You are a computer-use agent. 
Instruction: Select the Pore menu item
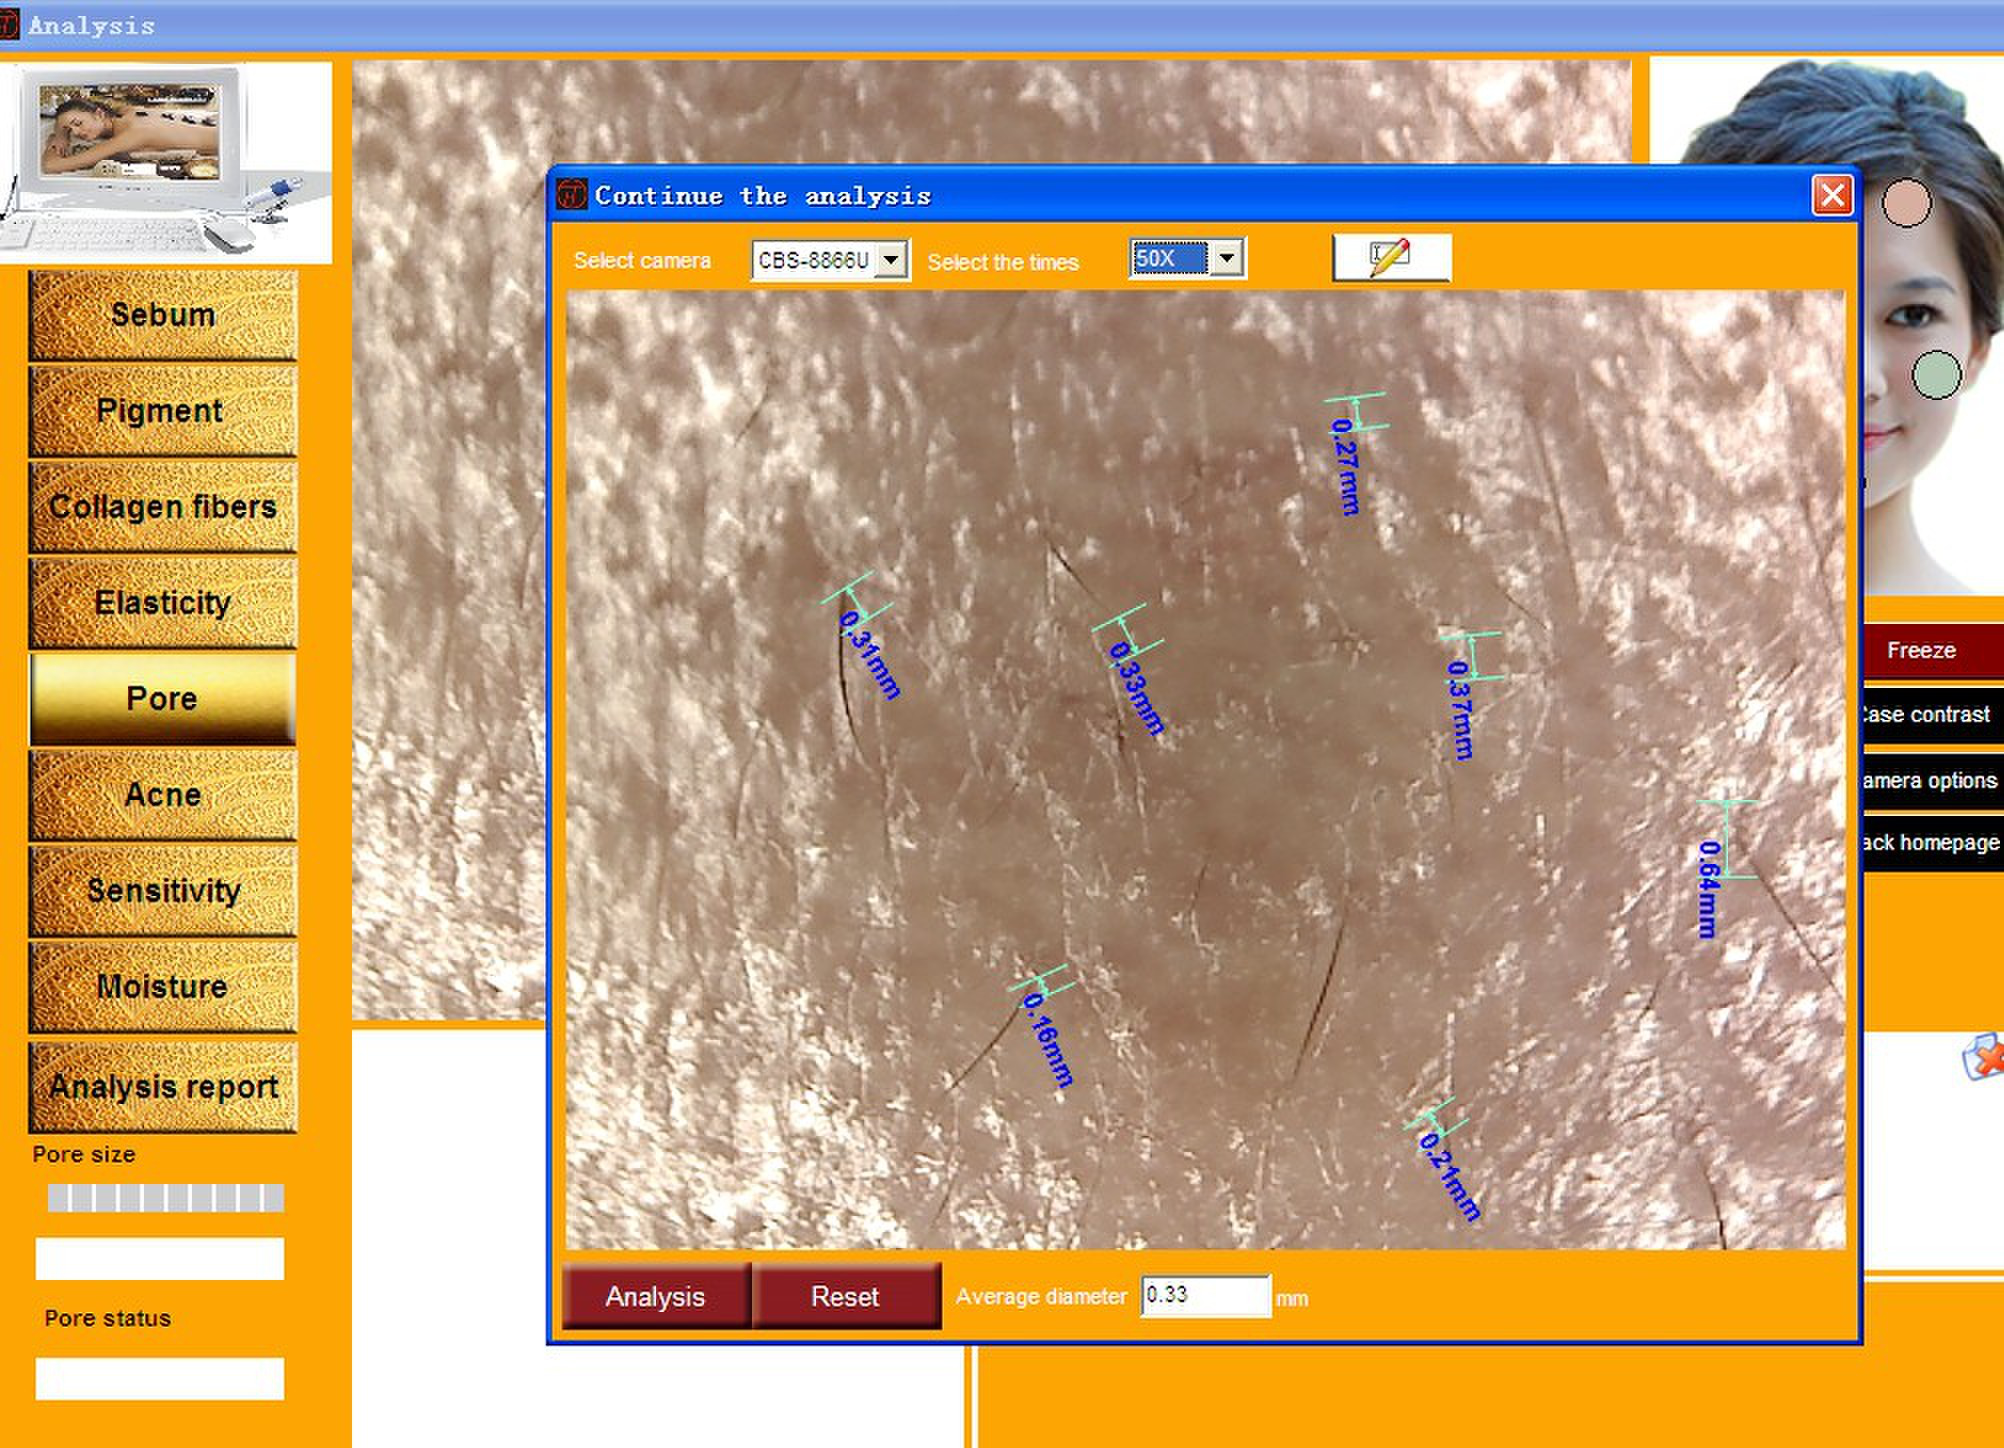[163, 699]
